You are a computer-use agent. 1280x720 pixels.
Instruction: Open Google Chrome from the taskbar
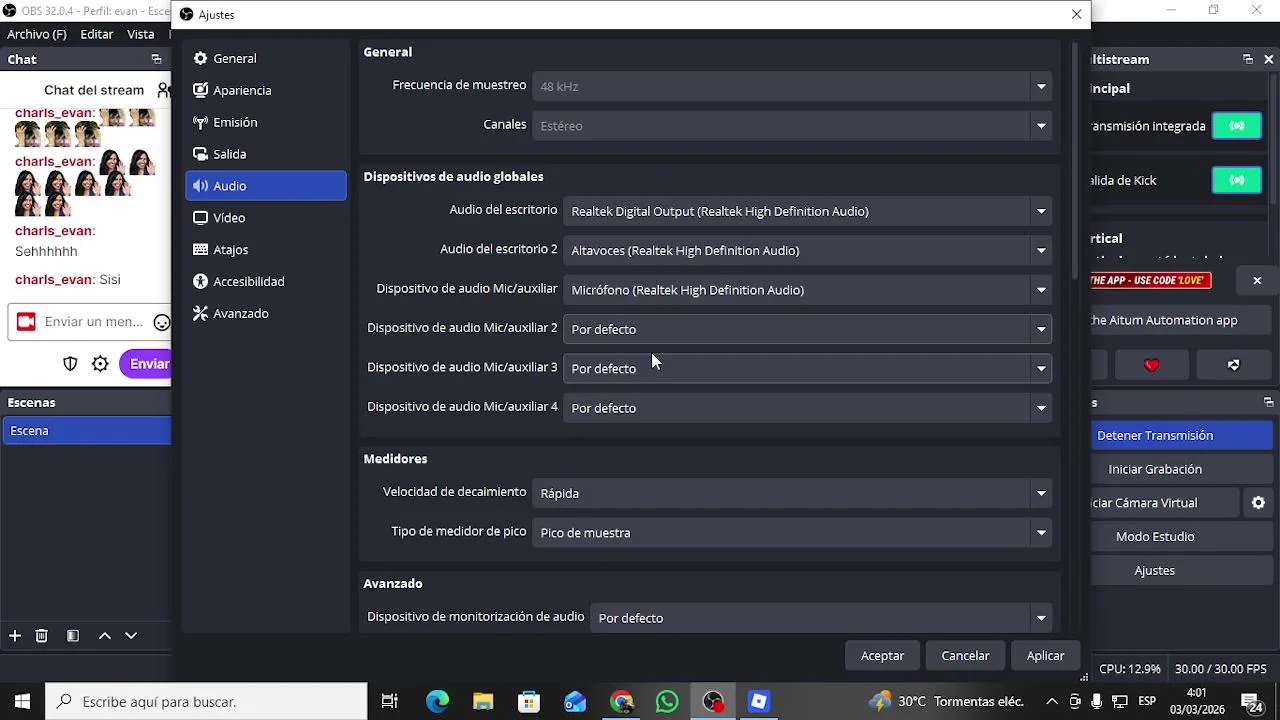point(621,701)
